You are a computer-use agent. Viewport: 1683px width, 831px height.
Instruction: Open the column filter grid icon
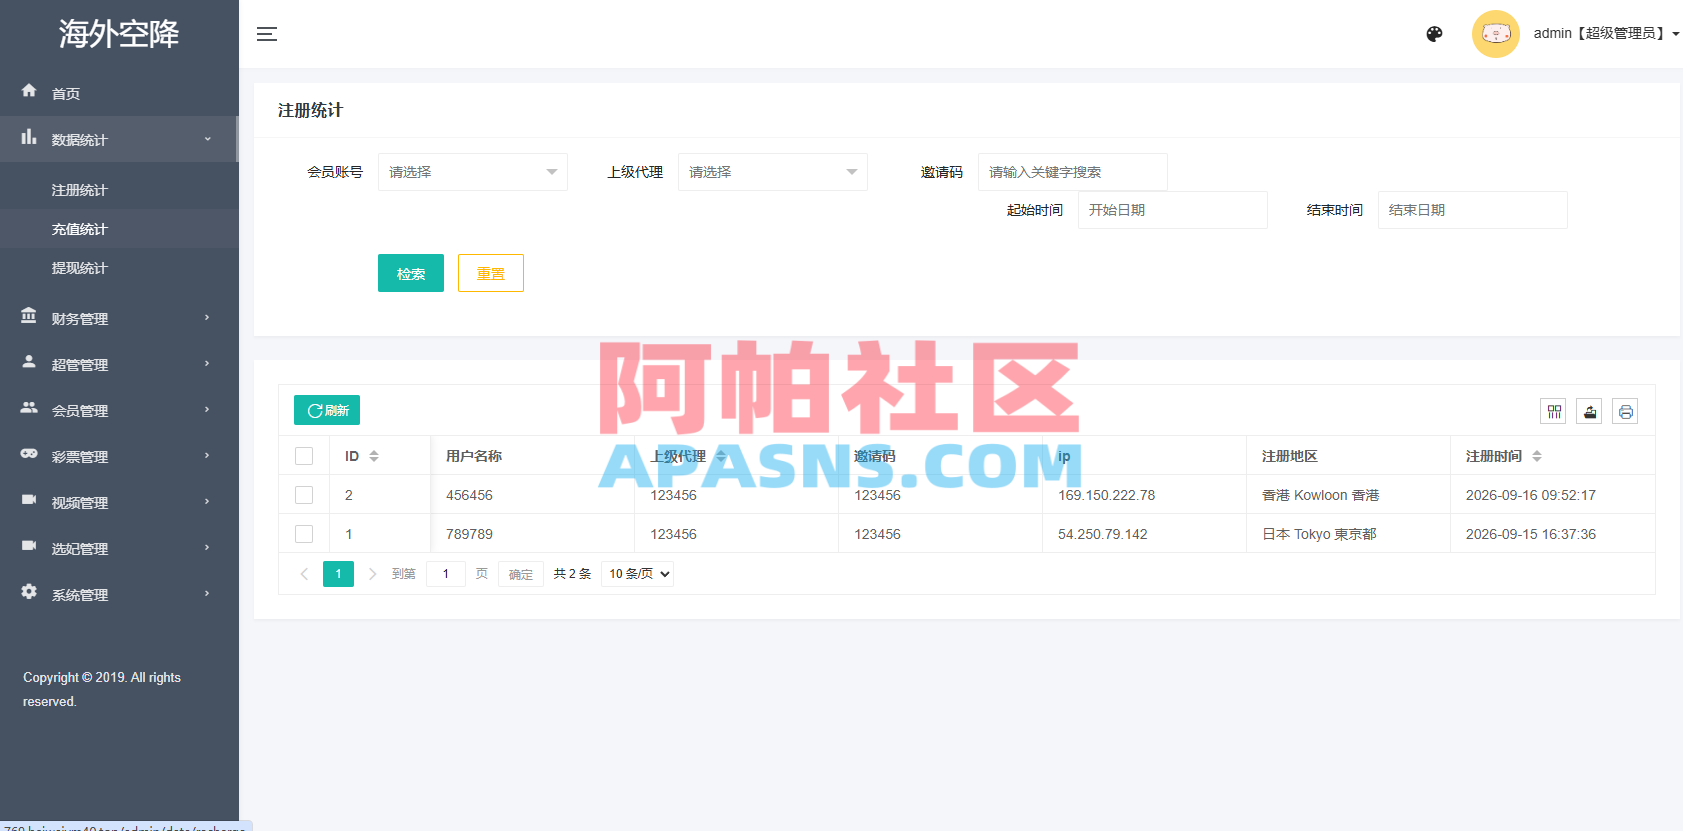[x=1554, y=411]
